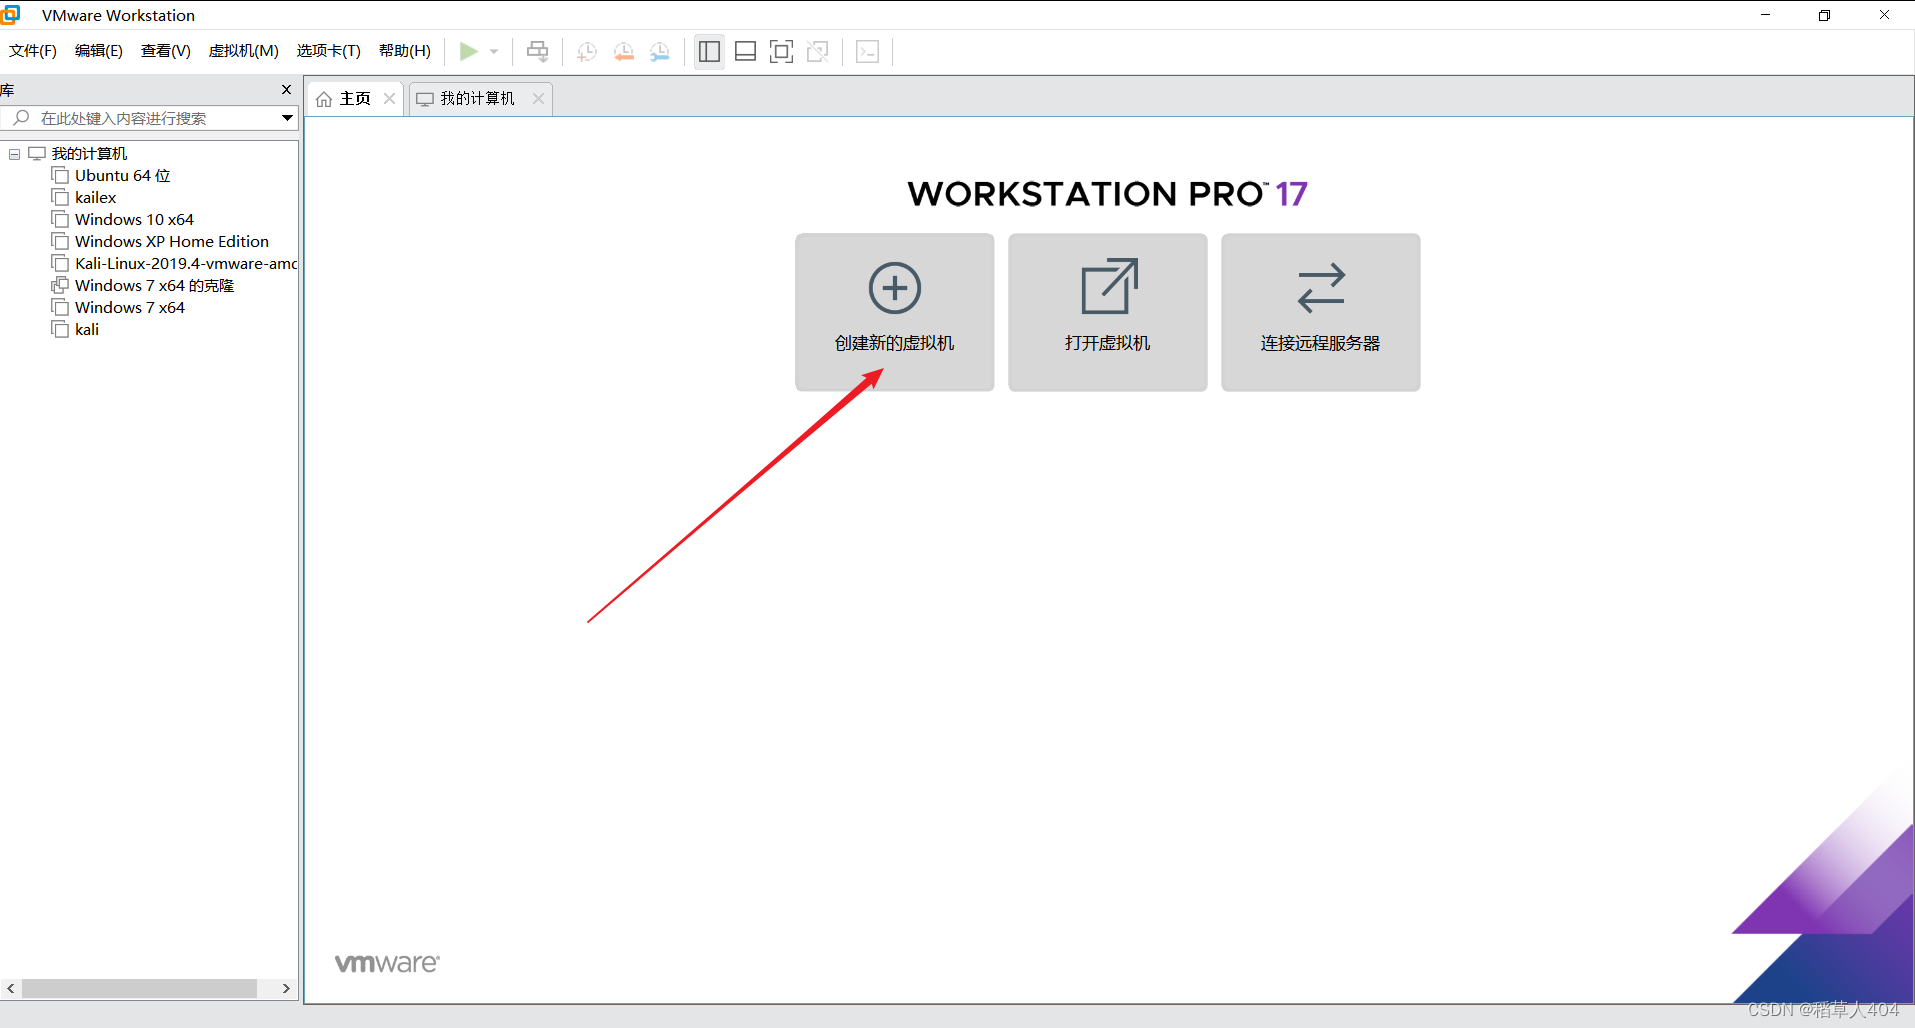
Task: Open the 文件(F) menu
Action: (x=33, y=51)
